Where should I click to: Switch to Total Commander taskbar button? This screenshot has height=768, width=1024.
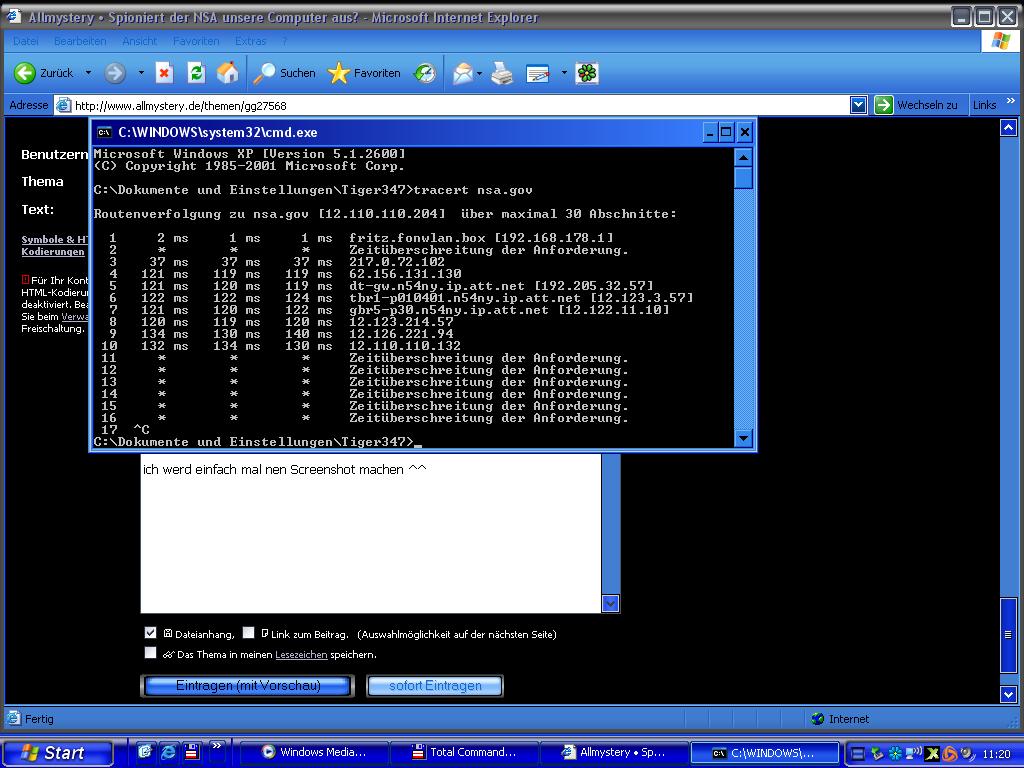[x=465, y=752]
